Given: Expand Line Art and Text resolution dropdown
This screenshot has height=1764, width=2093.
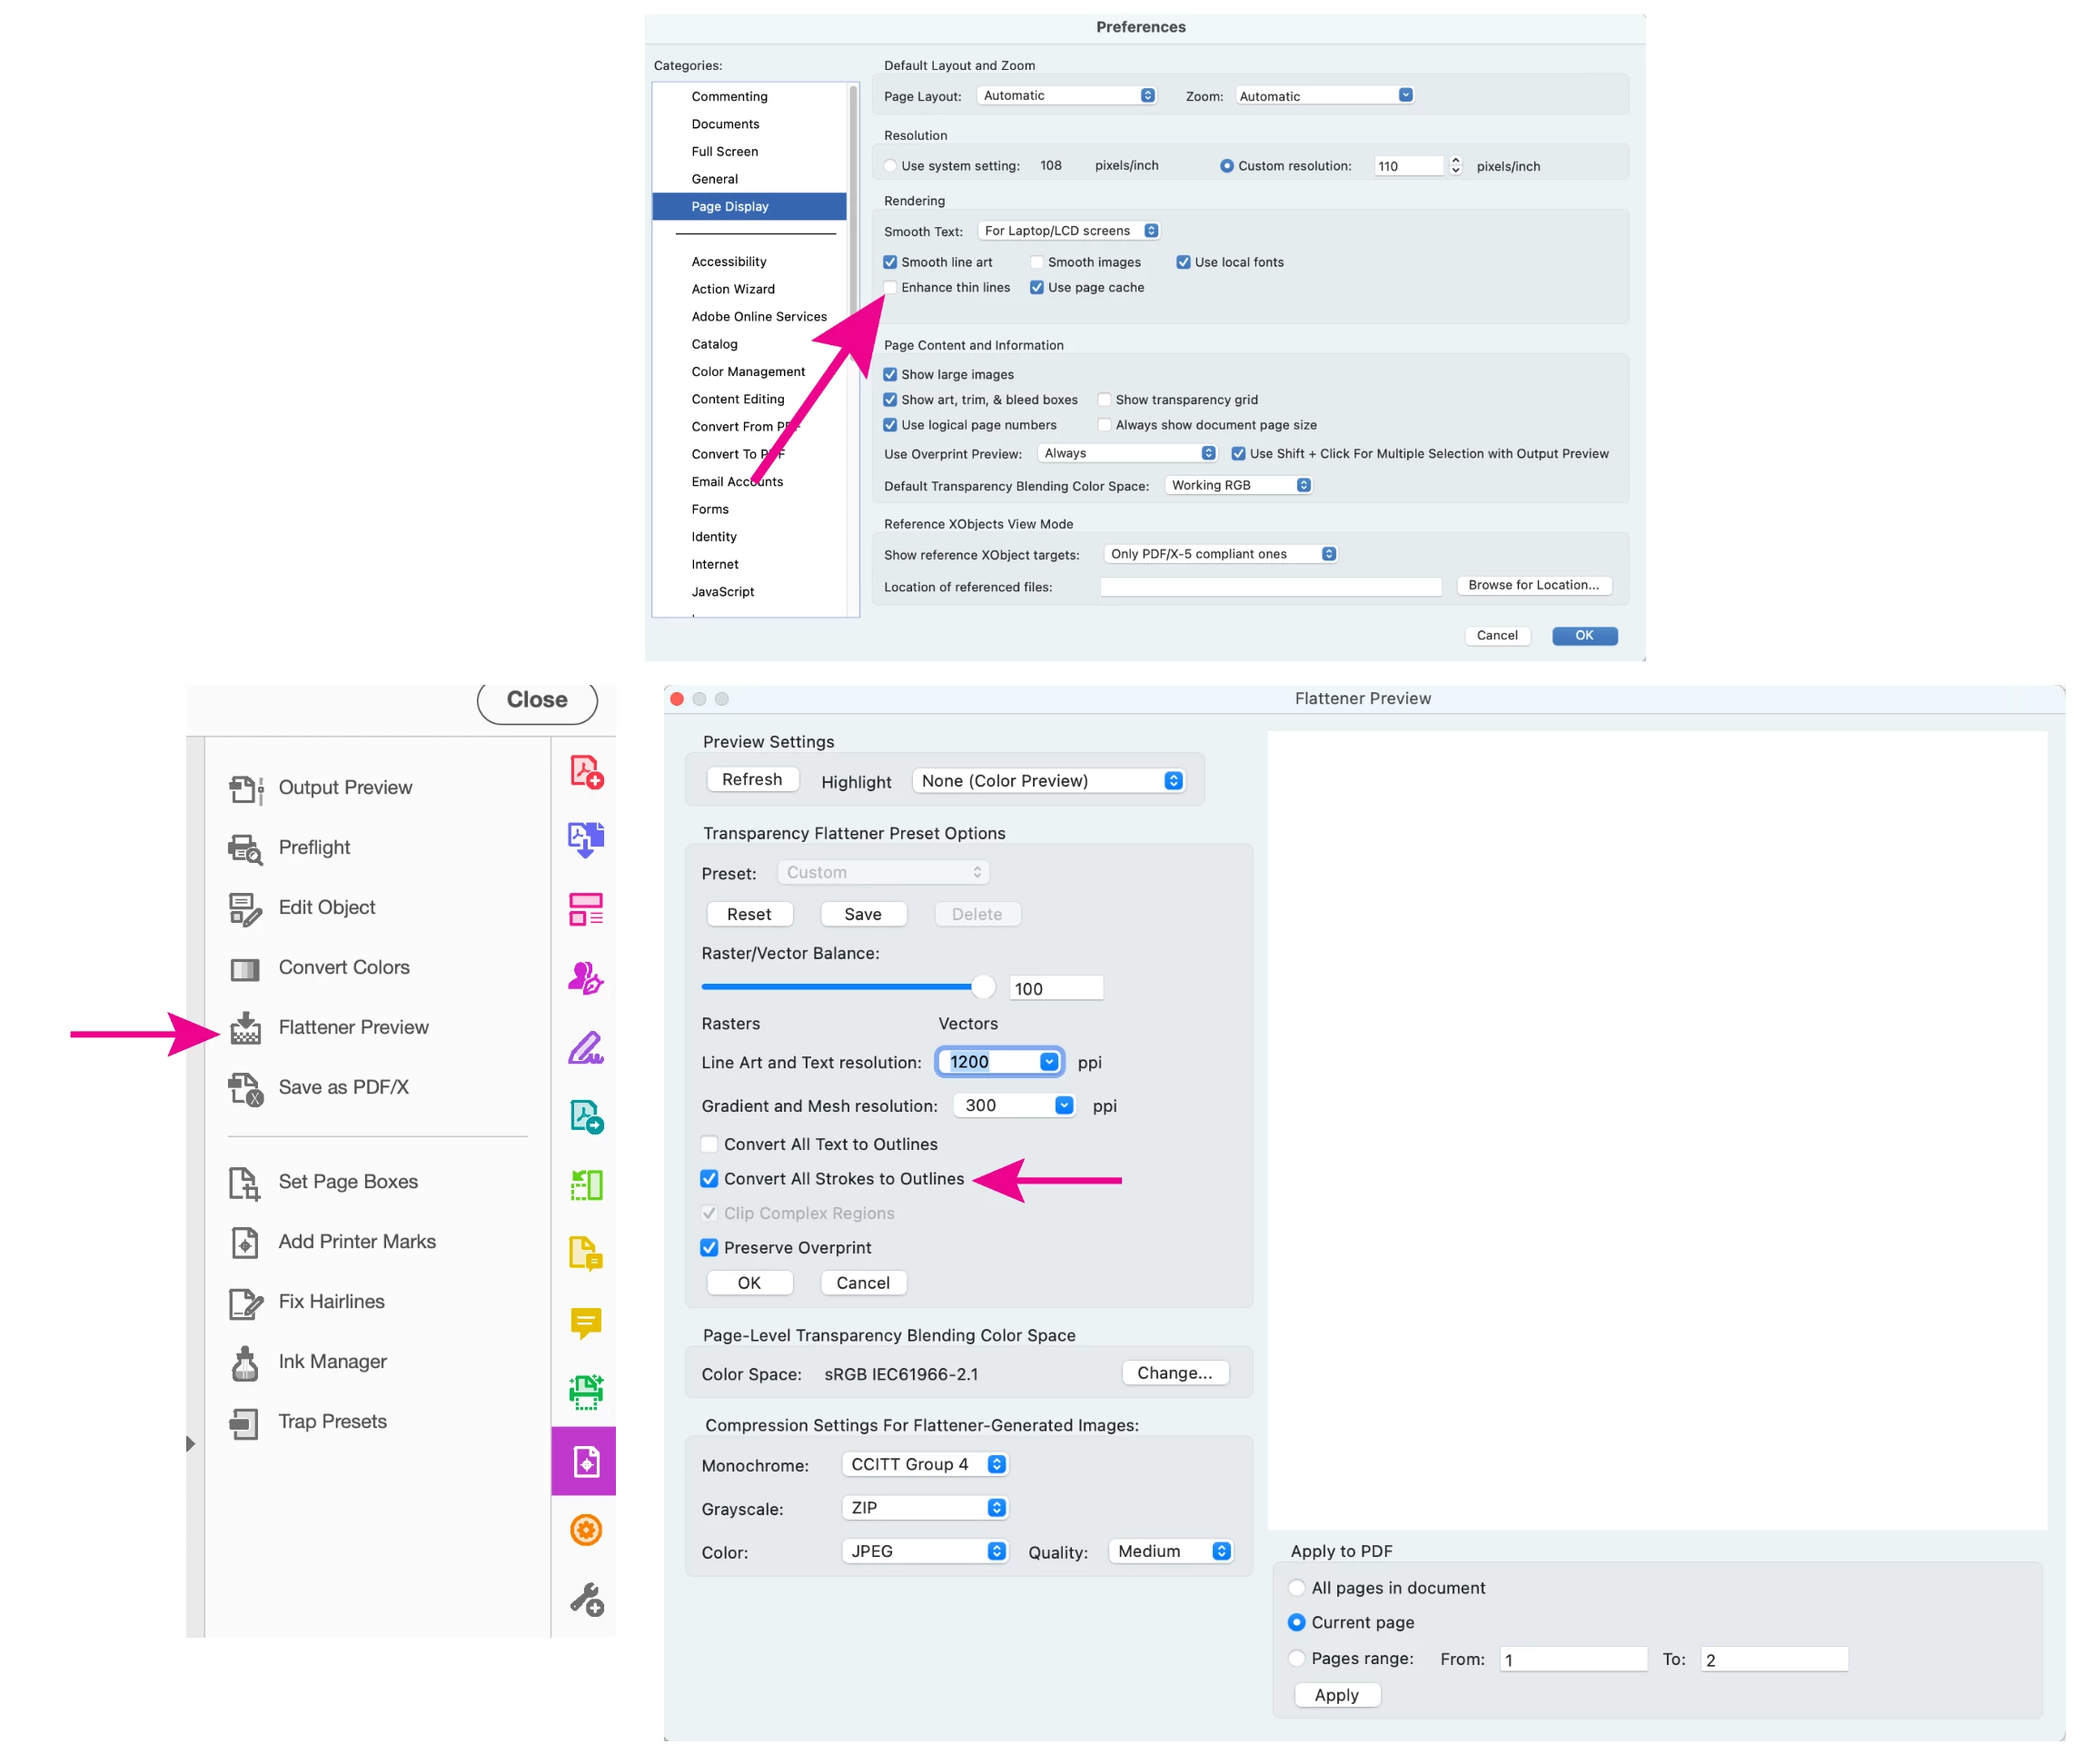Looking at the screenshot, I should point(1049,1062).
